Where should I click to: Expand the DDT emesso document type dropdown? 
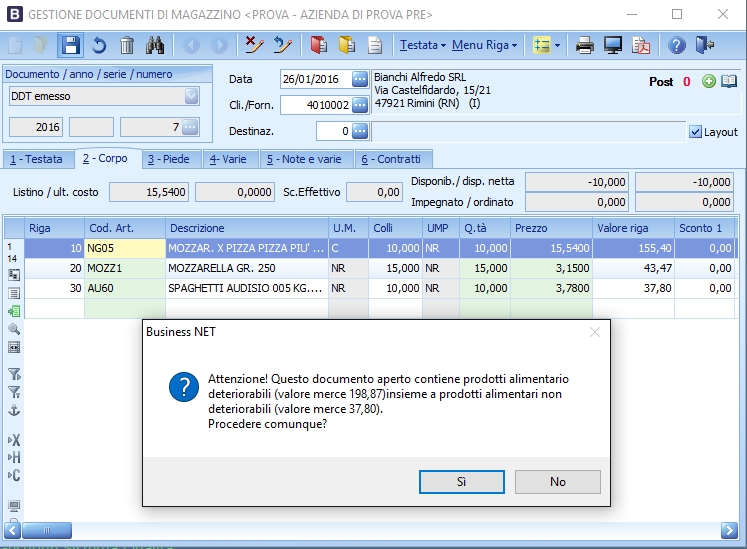(192, 96)
